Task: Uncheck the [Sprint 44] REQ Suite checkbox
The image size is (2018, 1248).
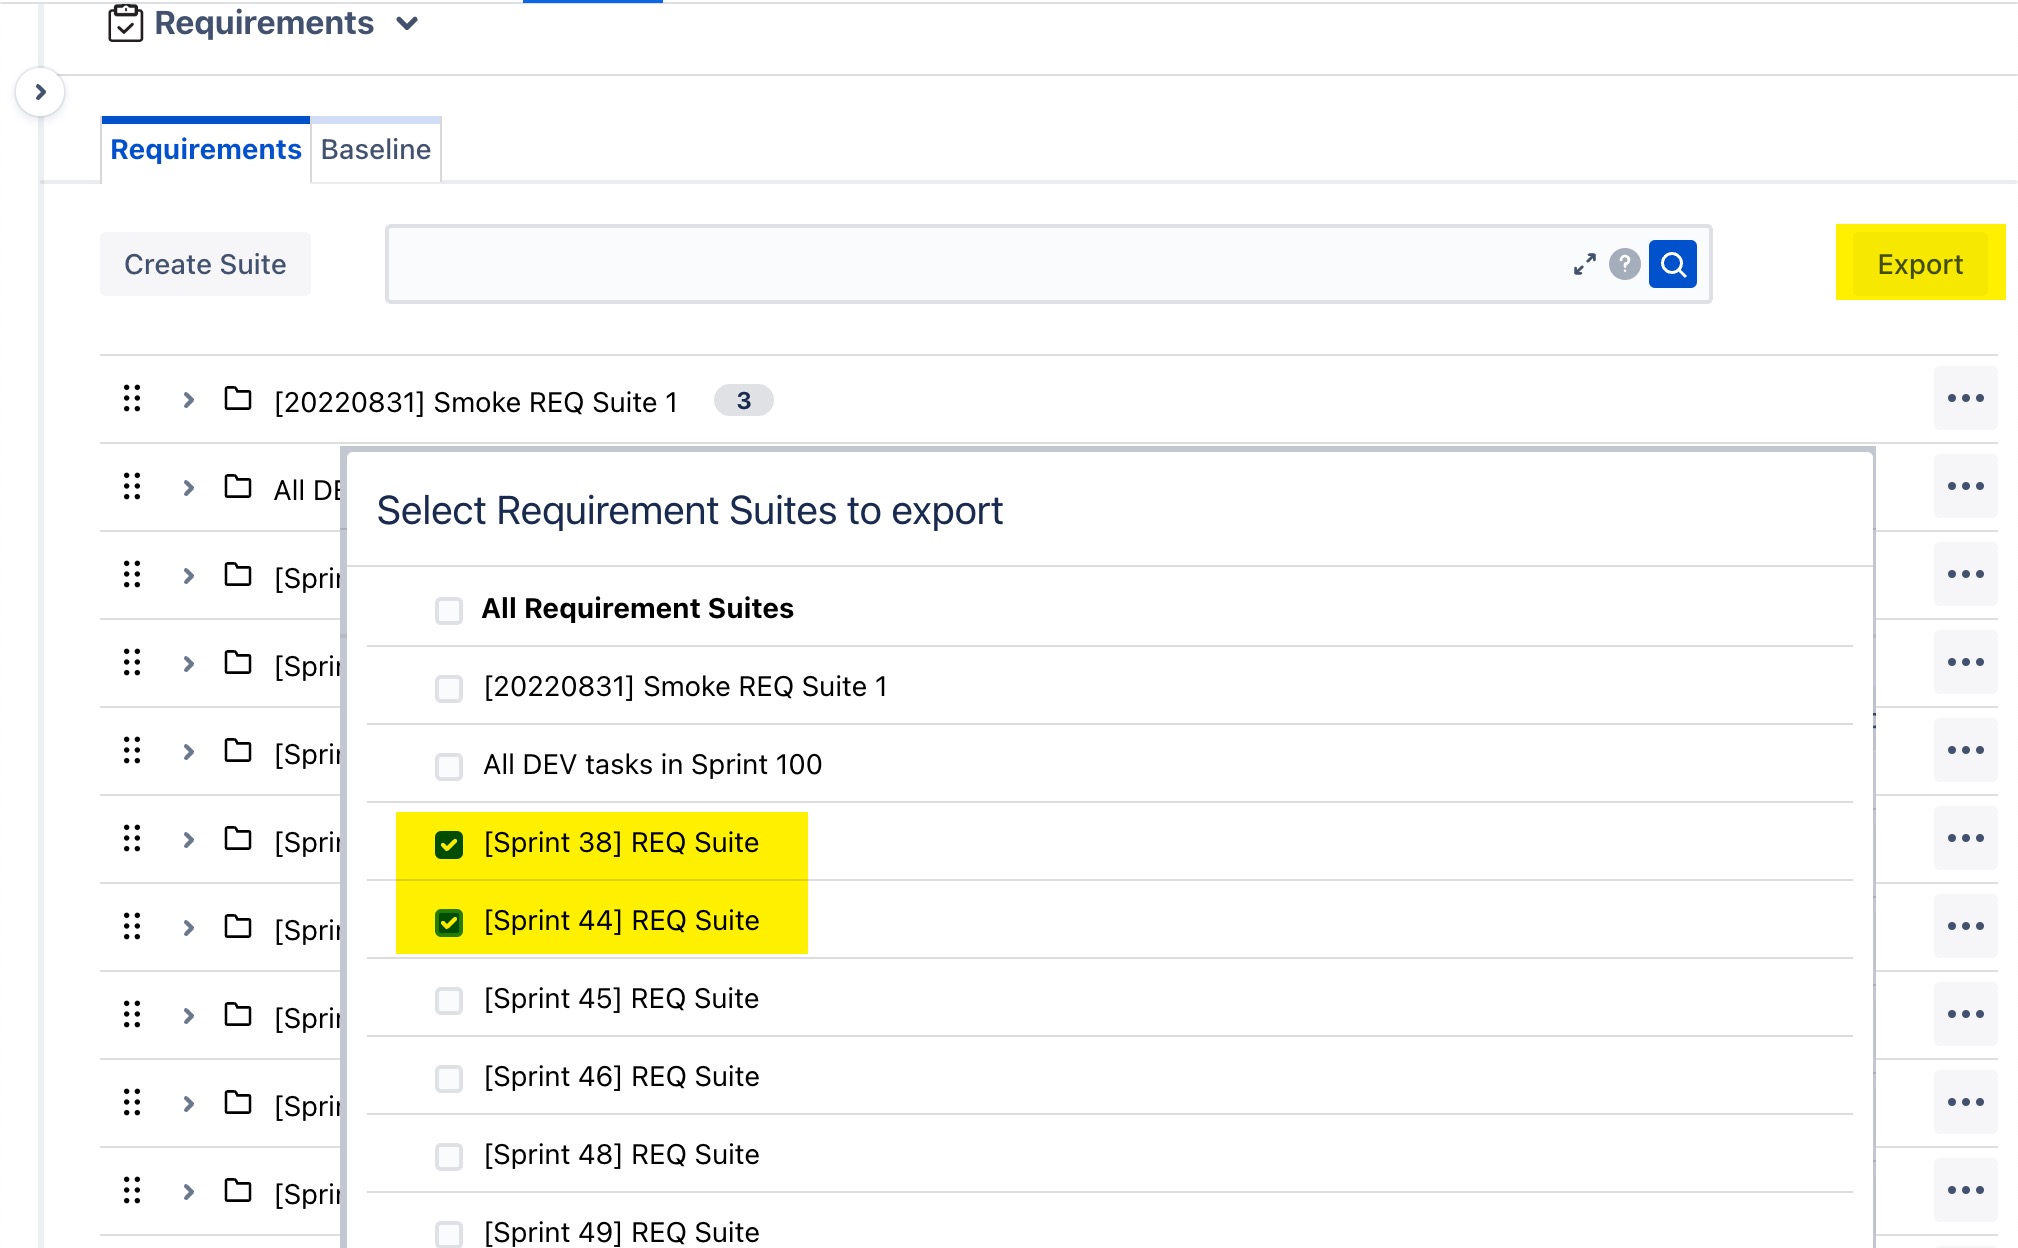Action: tap(449, 922)
